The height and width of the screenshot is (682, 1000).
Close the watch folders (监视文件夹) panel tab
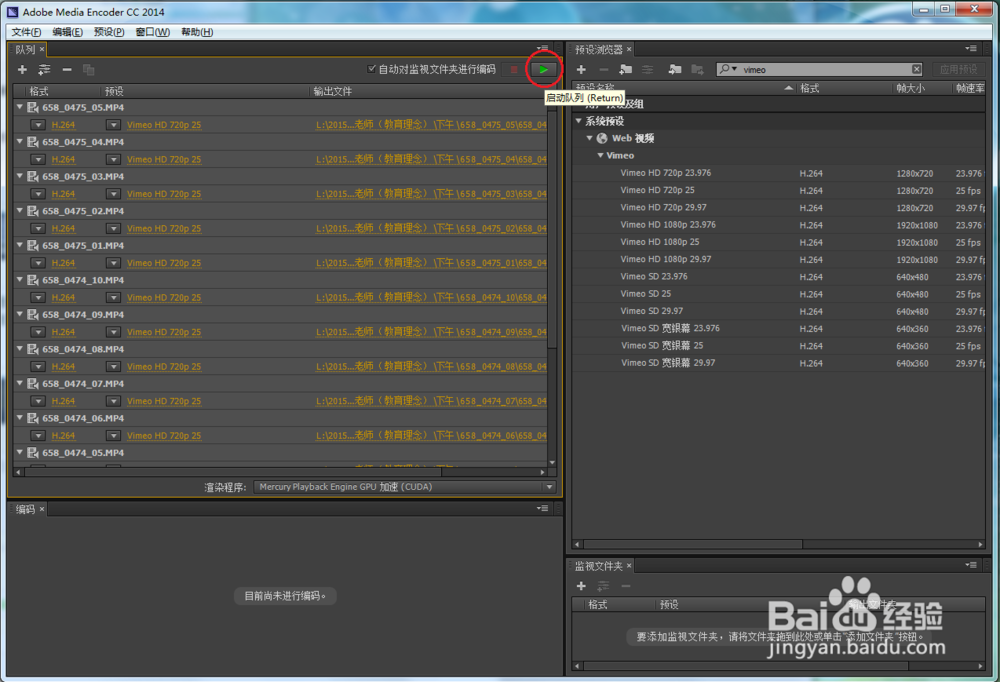629,566
